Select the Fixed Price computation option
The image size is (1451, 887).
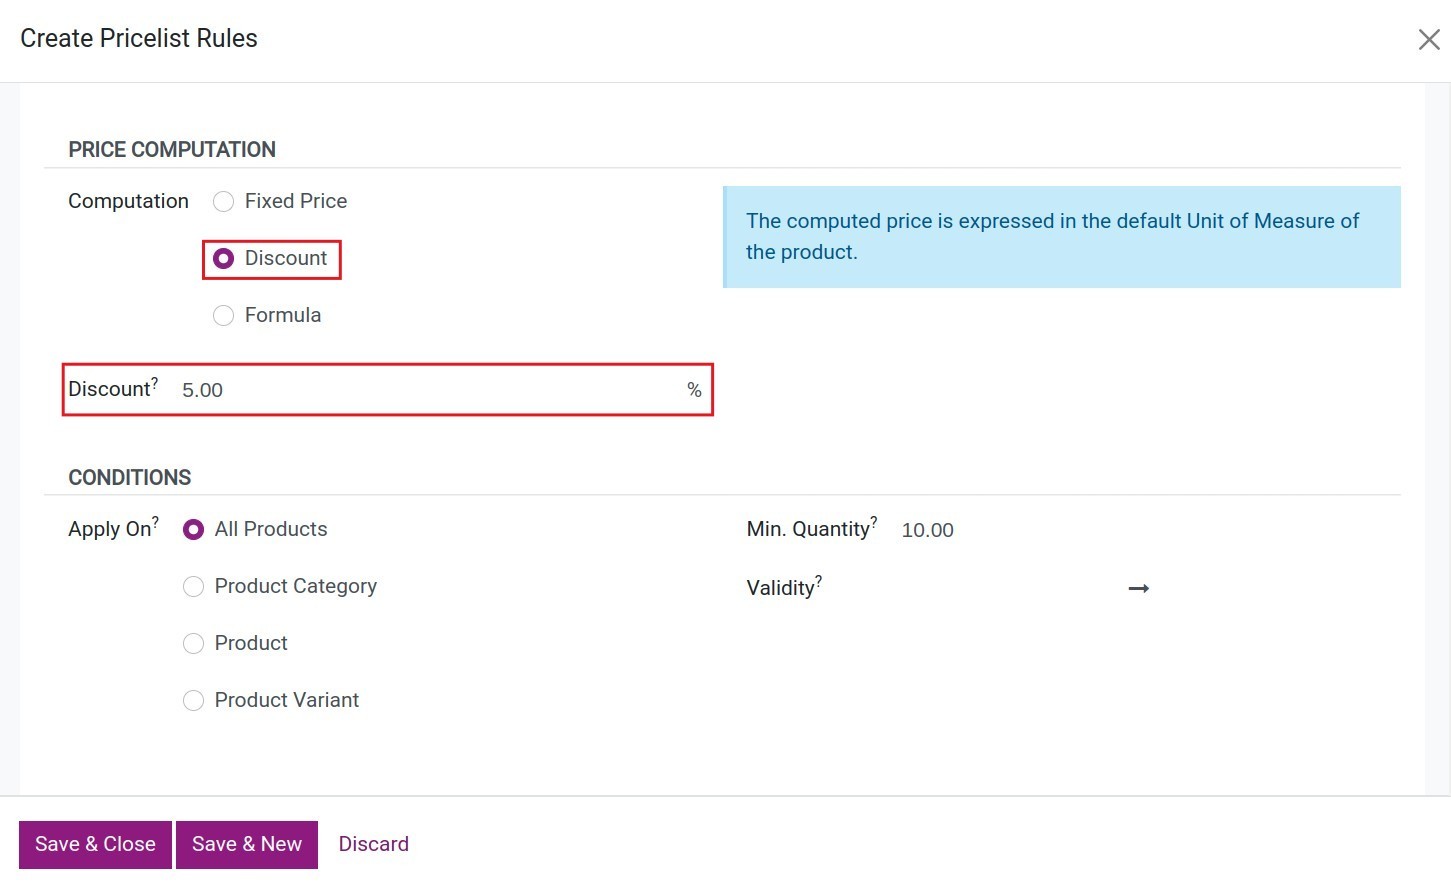click(224, 202)
